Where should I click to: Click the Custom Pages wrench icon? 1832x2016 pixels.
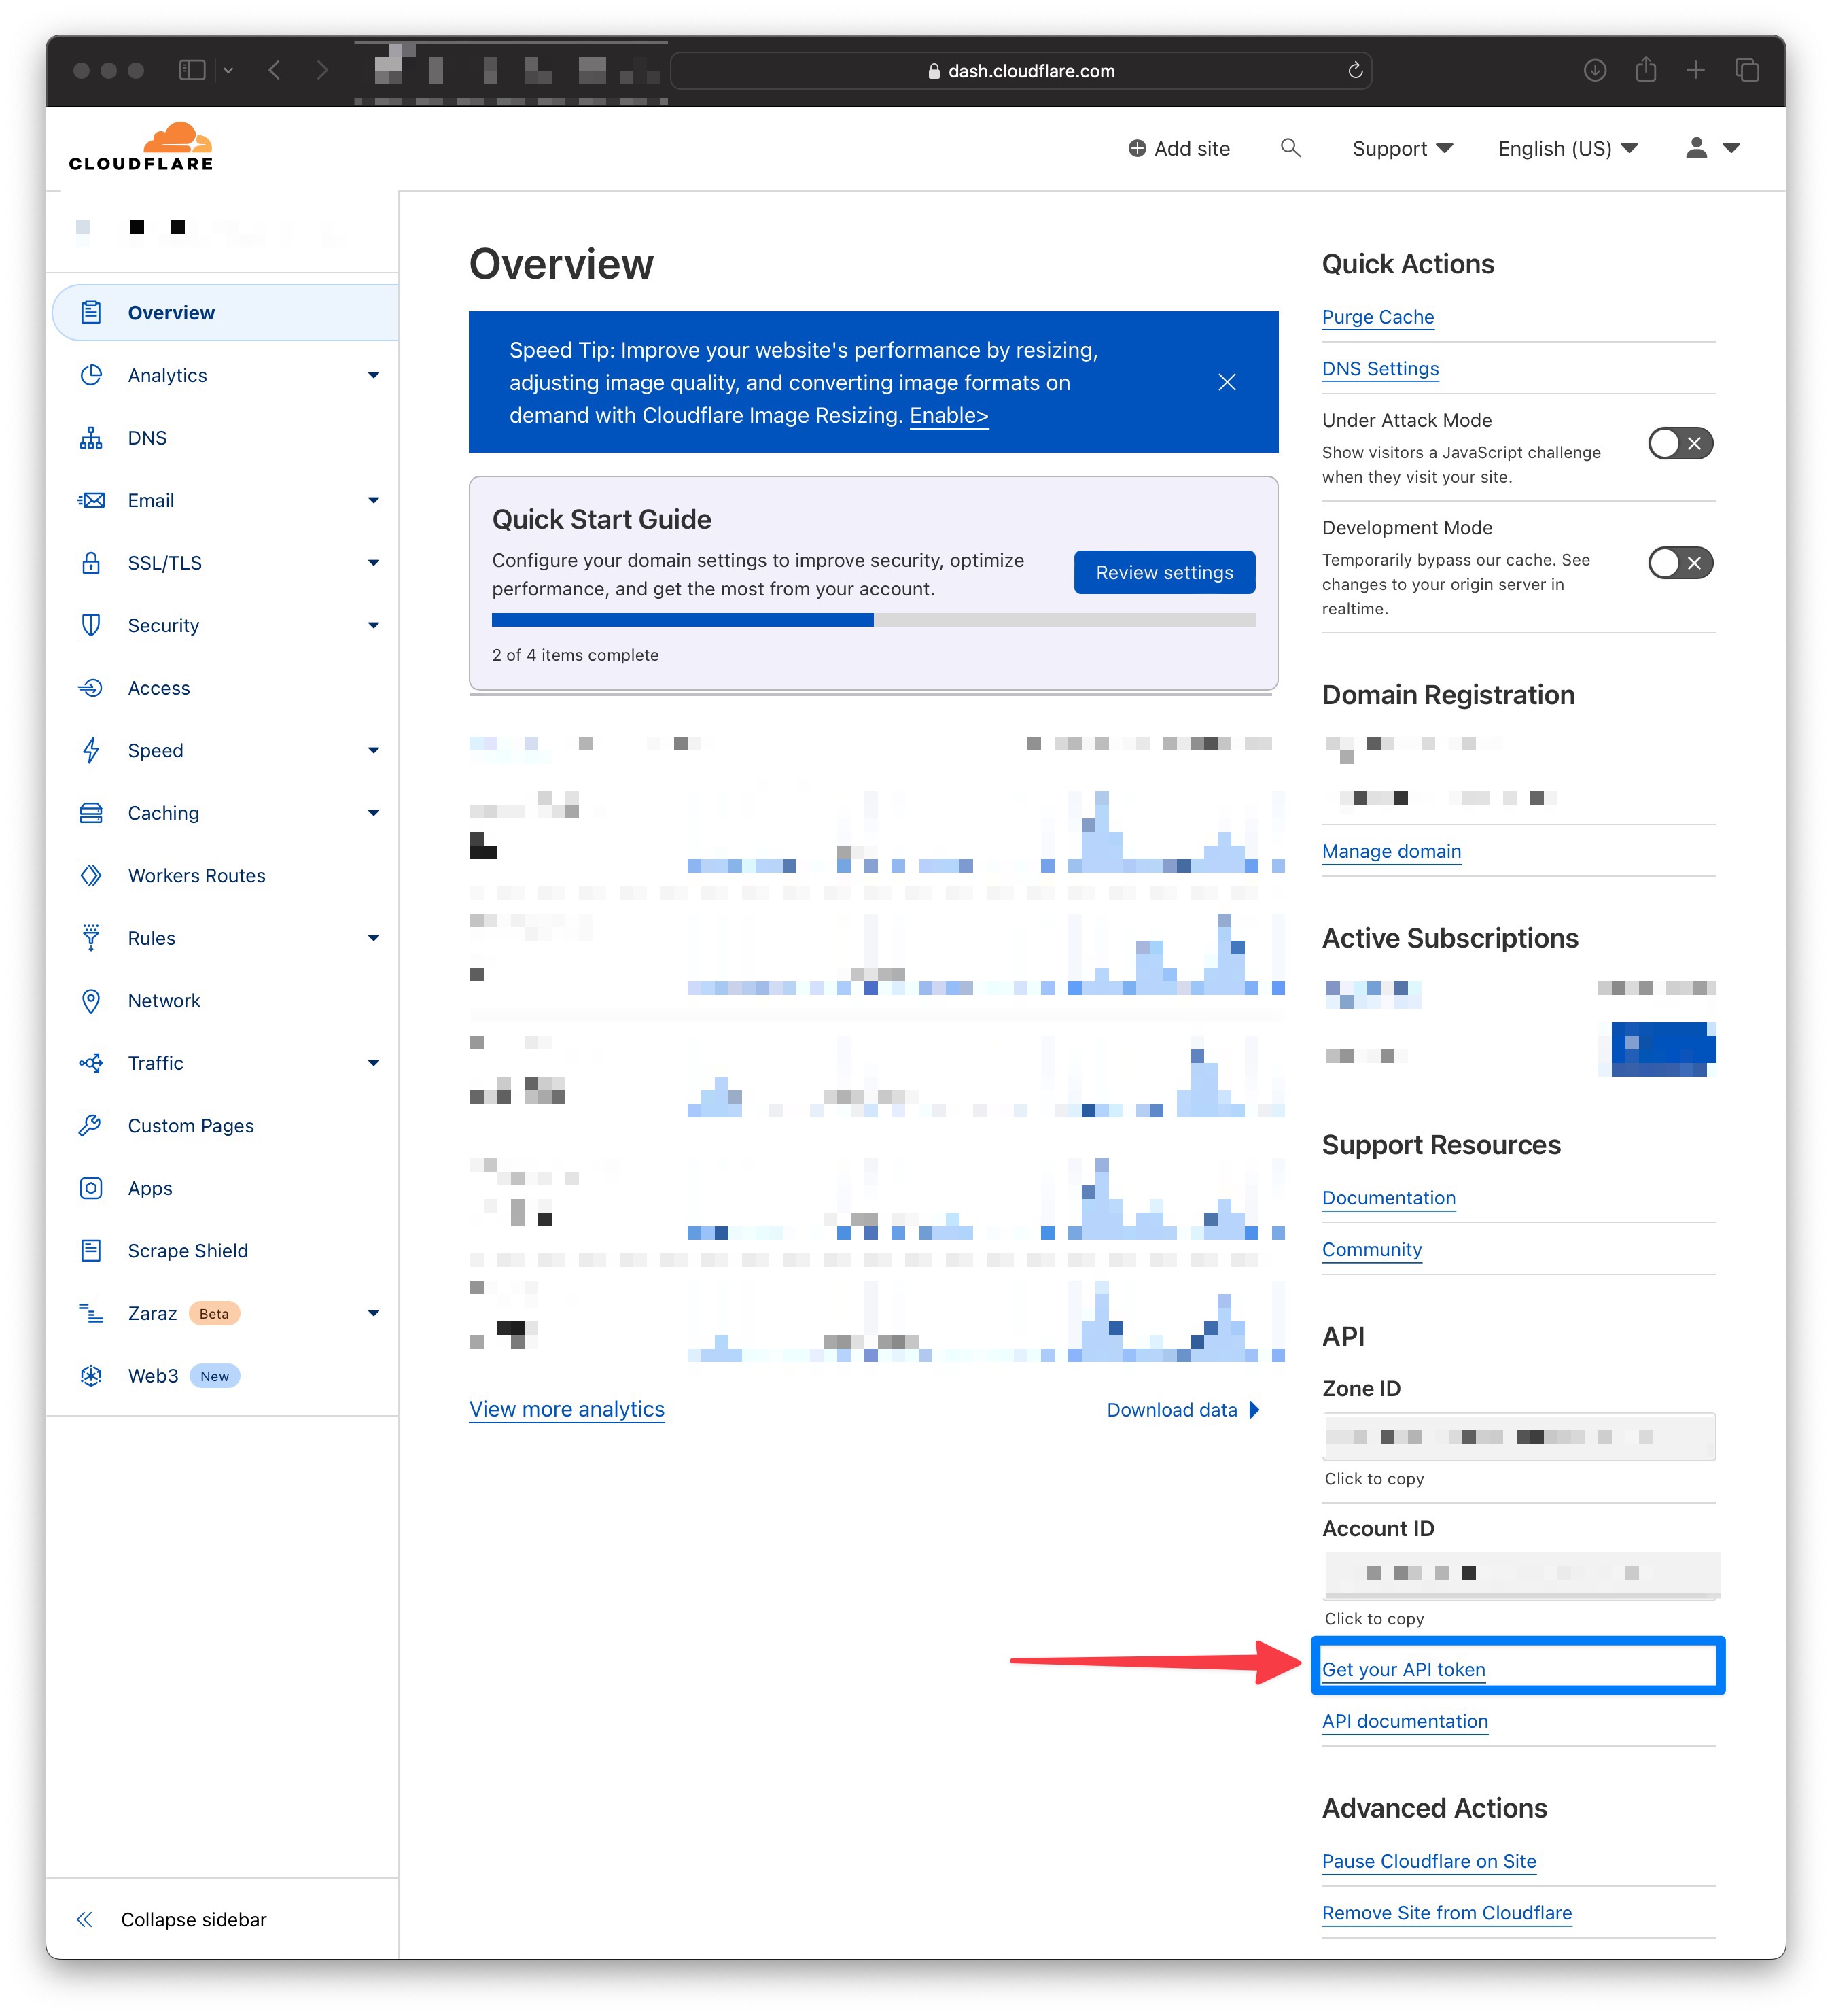[91, 1125]
